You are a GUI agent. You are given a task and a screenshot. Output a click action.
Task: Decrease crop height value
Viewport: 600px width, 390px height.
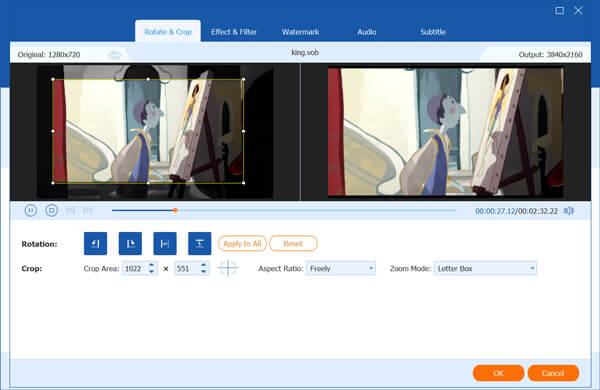click(204, 271)
